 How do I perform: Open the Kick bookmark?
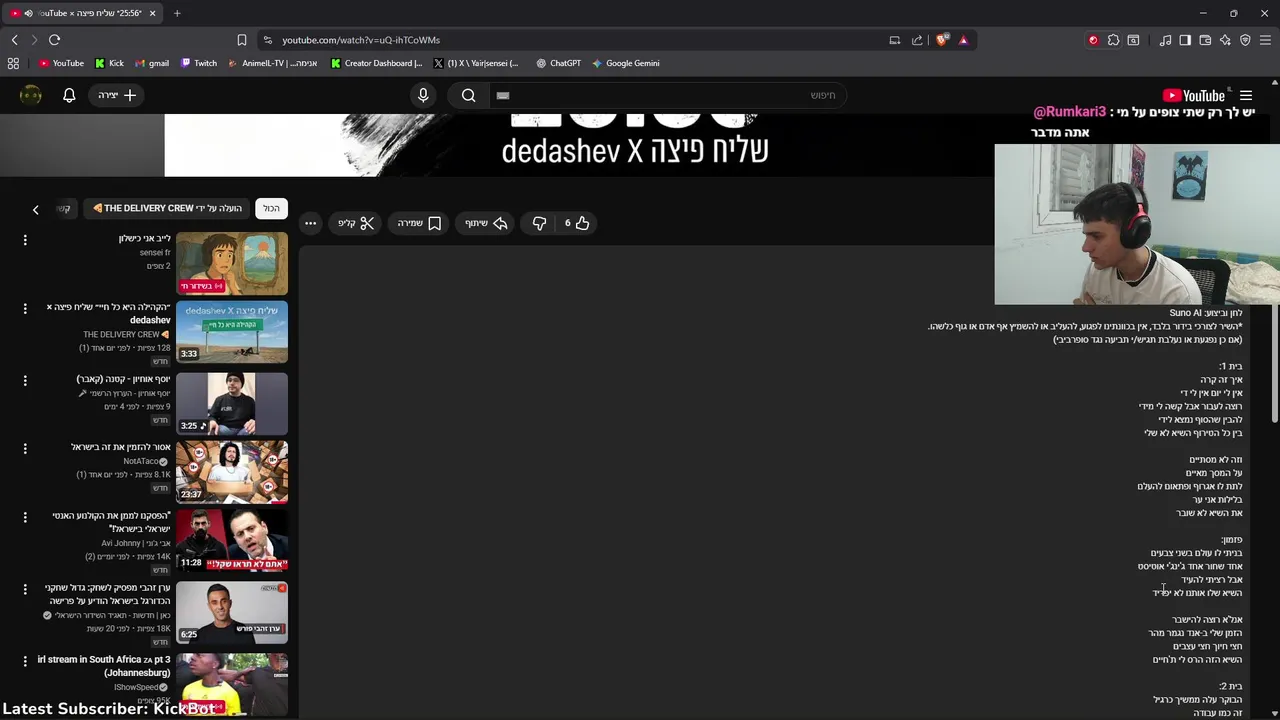(109, 63)
